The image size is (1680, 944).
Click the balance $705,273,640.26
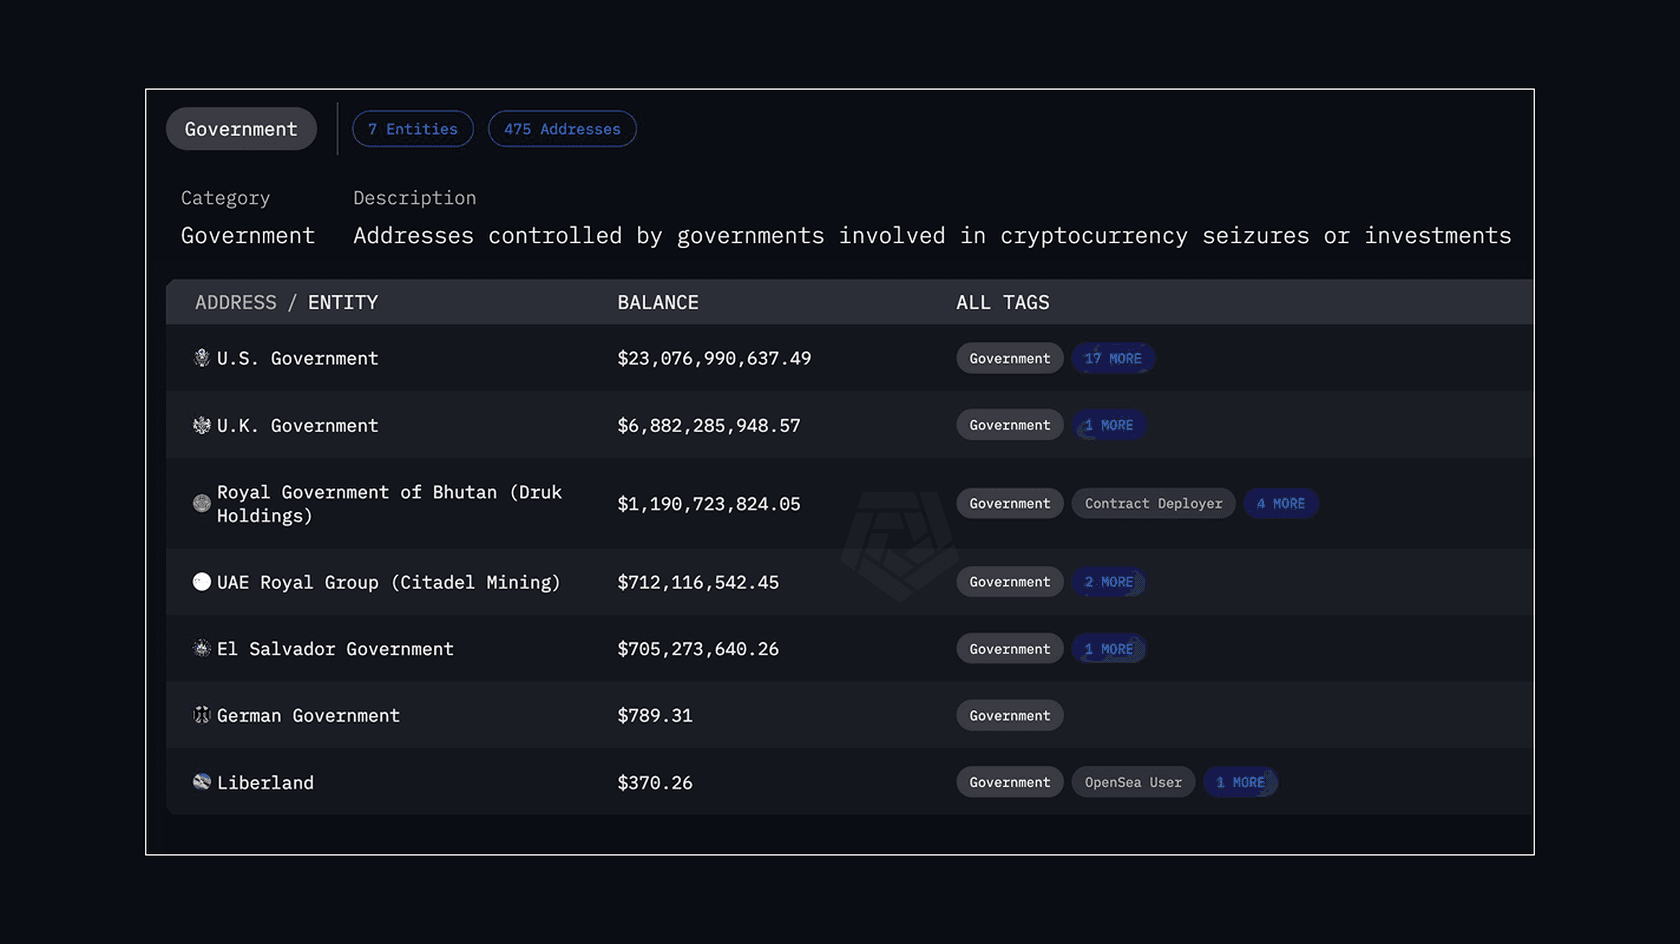698,649
